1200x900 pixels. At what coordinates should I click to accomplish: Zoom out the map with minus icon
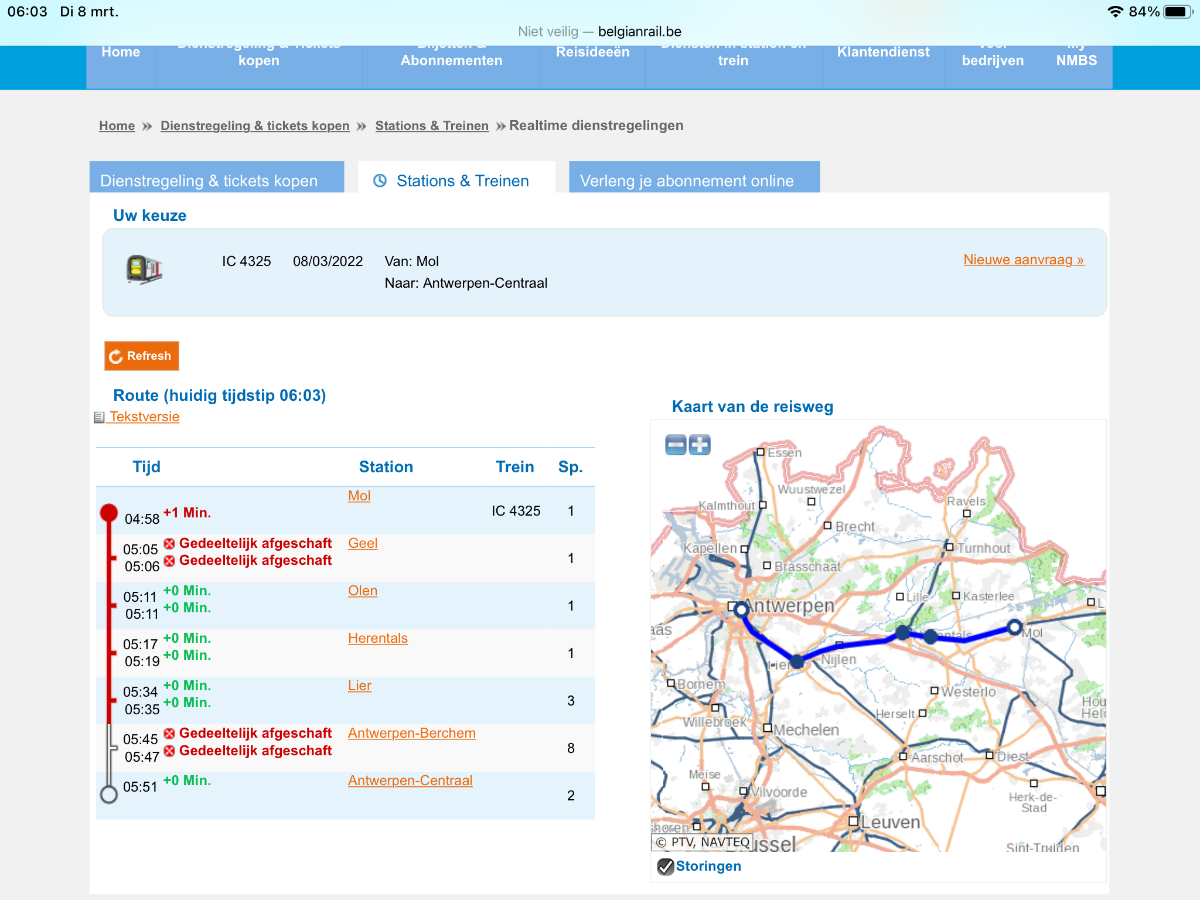(x=676, y=445)
